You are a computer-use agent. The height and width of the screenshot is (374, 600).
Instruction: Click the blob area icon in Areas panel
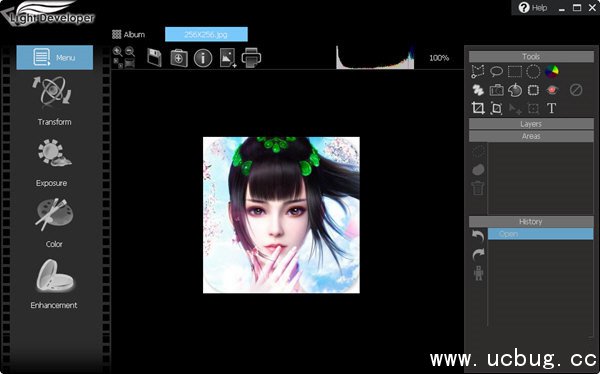(x=478, y=170)
